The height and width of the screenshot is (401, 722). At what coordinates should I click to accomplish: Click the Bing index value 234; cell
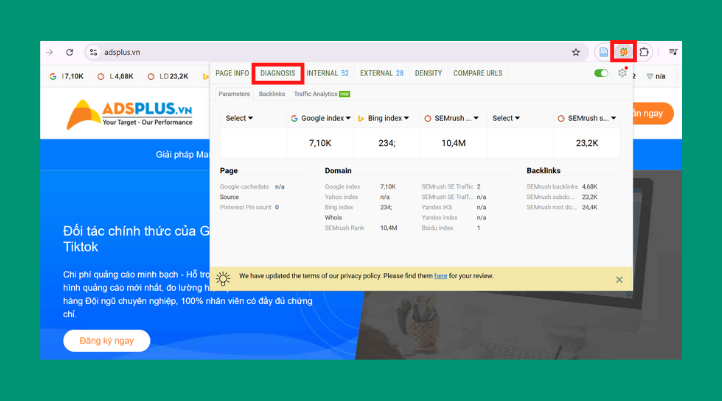click(x=387, y=143)
